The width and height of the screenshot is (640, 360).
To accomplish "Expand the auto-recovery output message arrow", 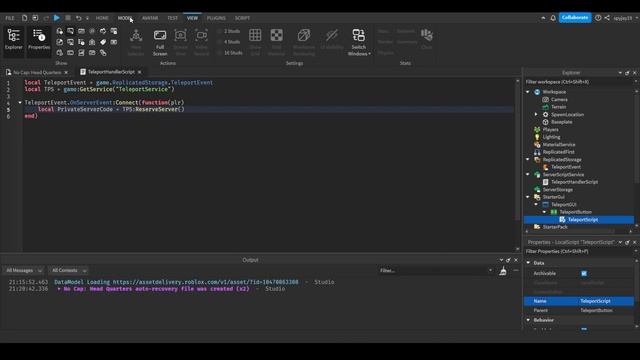I will [x=59, y=289].
